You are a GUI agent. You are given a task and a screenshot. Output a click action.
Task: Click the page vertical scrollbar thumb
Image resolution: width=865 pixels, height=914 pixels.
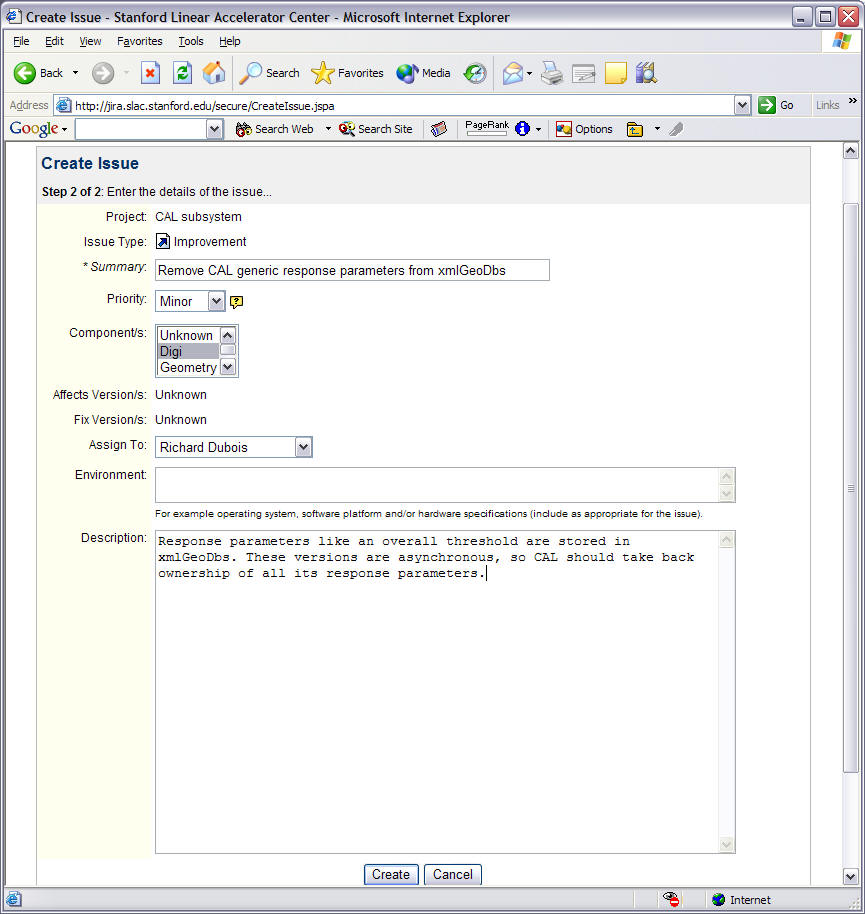point(850,488)
